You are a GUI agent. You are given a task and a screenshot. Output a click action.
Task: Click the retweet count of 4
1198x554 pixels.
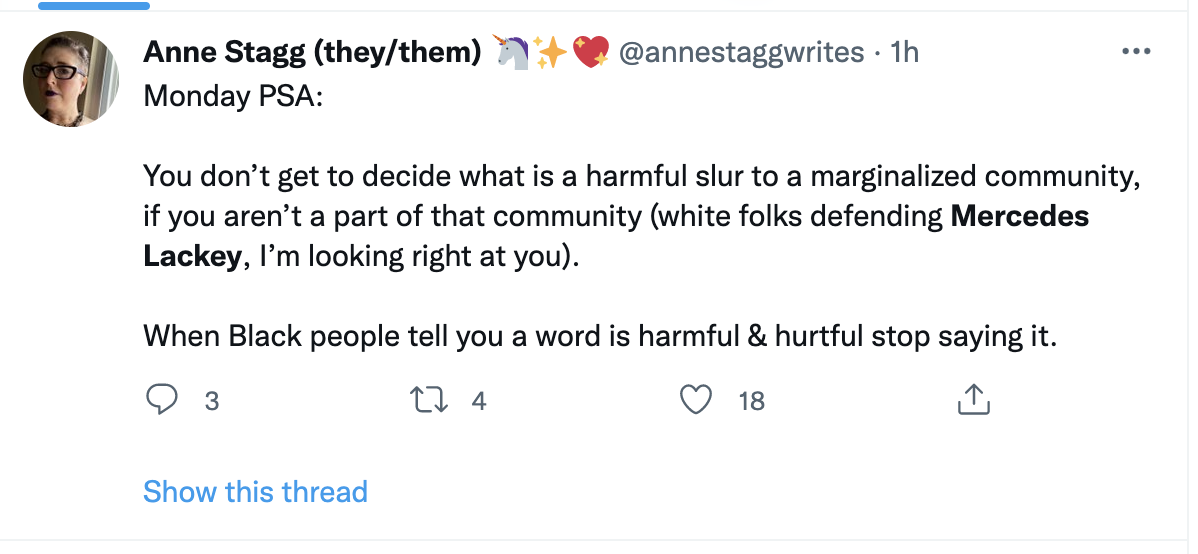click(478, 401)
